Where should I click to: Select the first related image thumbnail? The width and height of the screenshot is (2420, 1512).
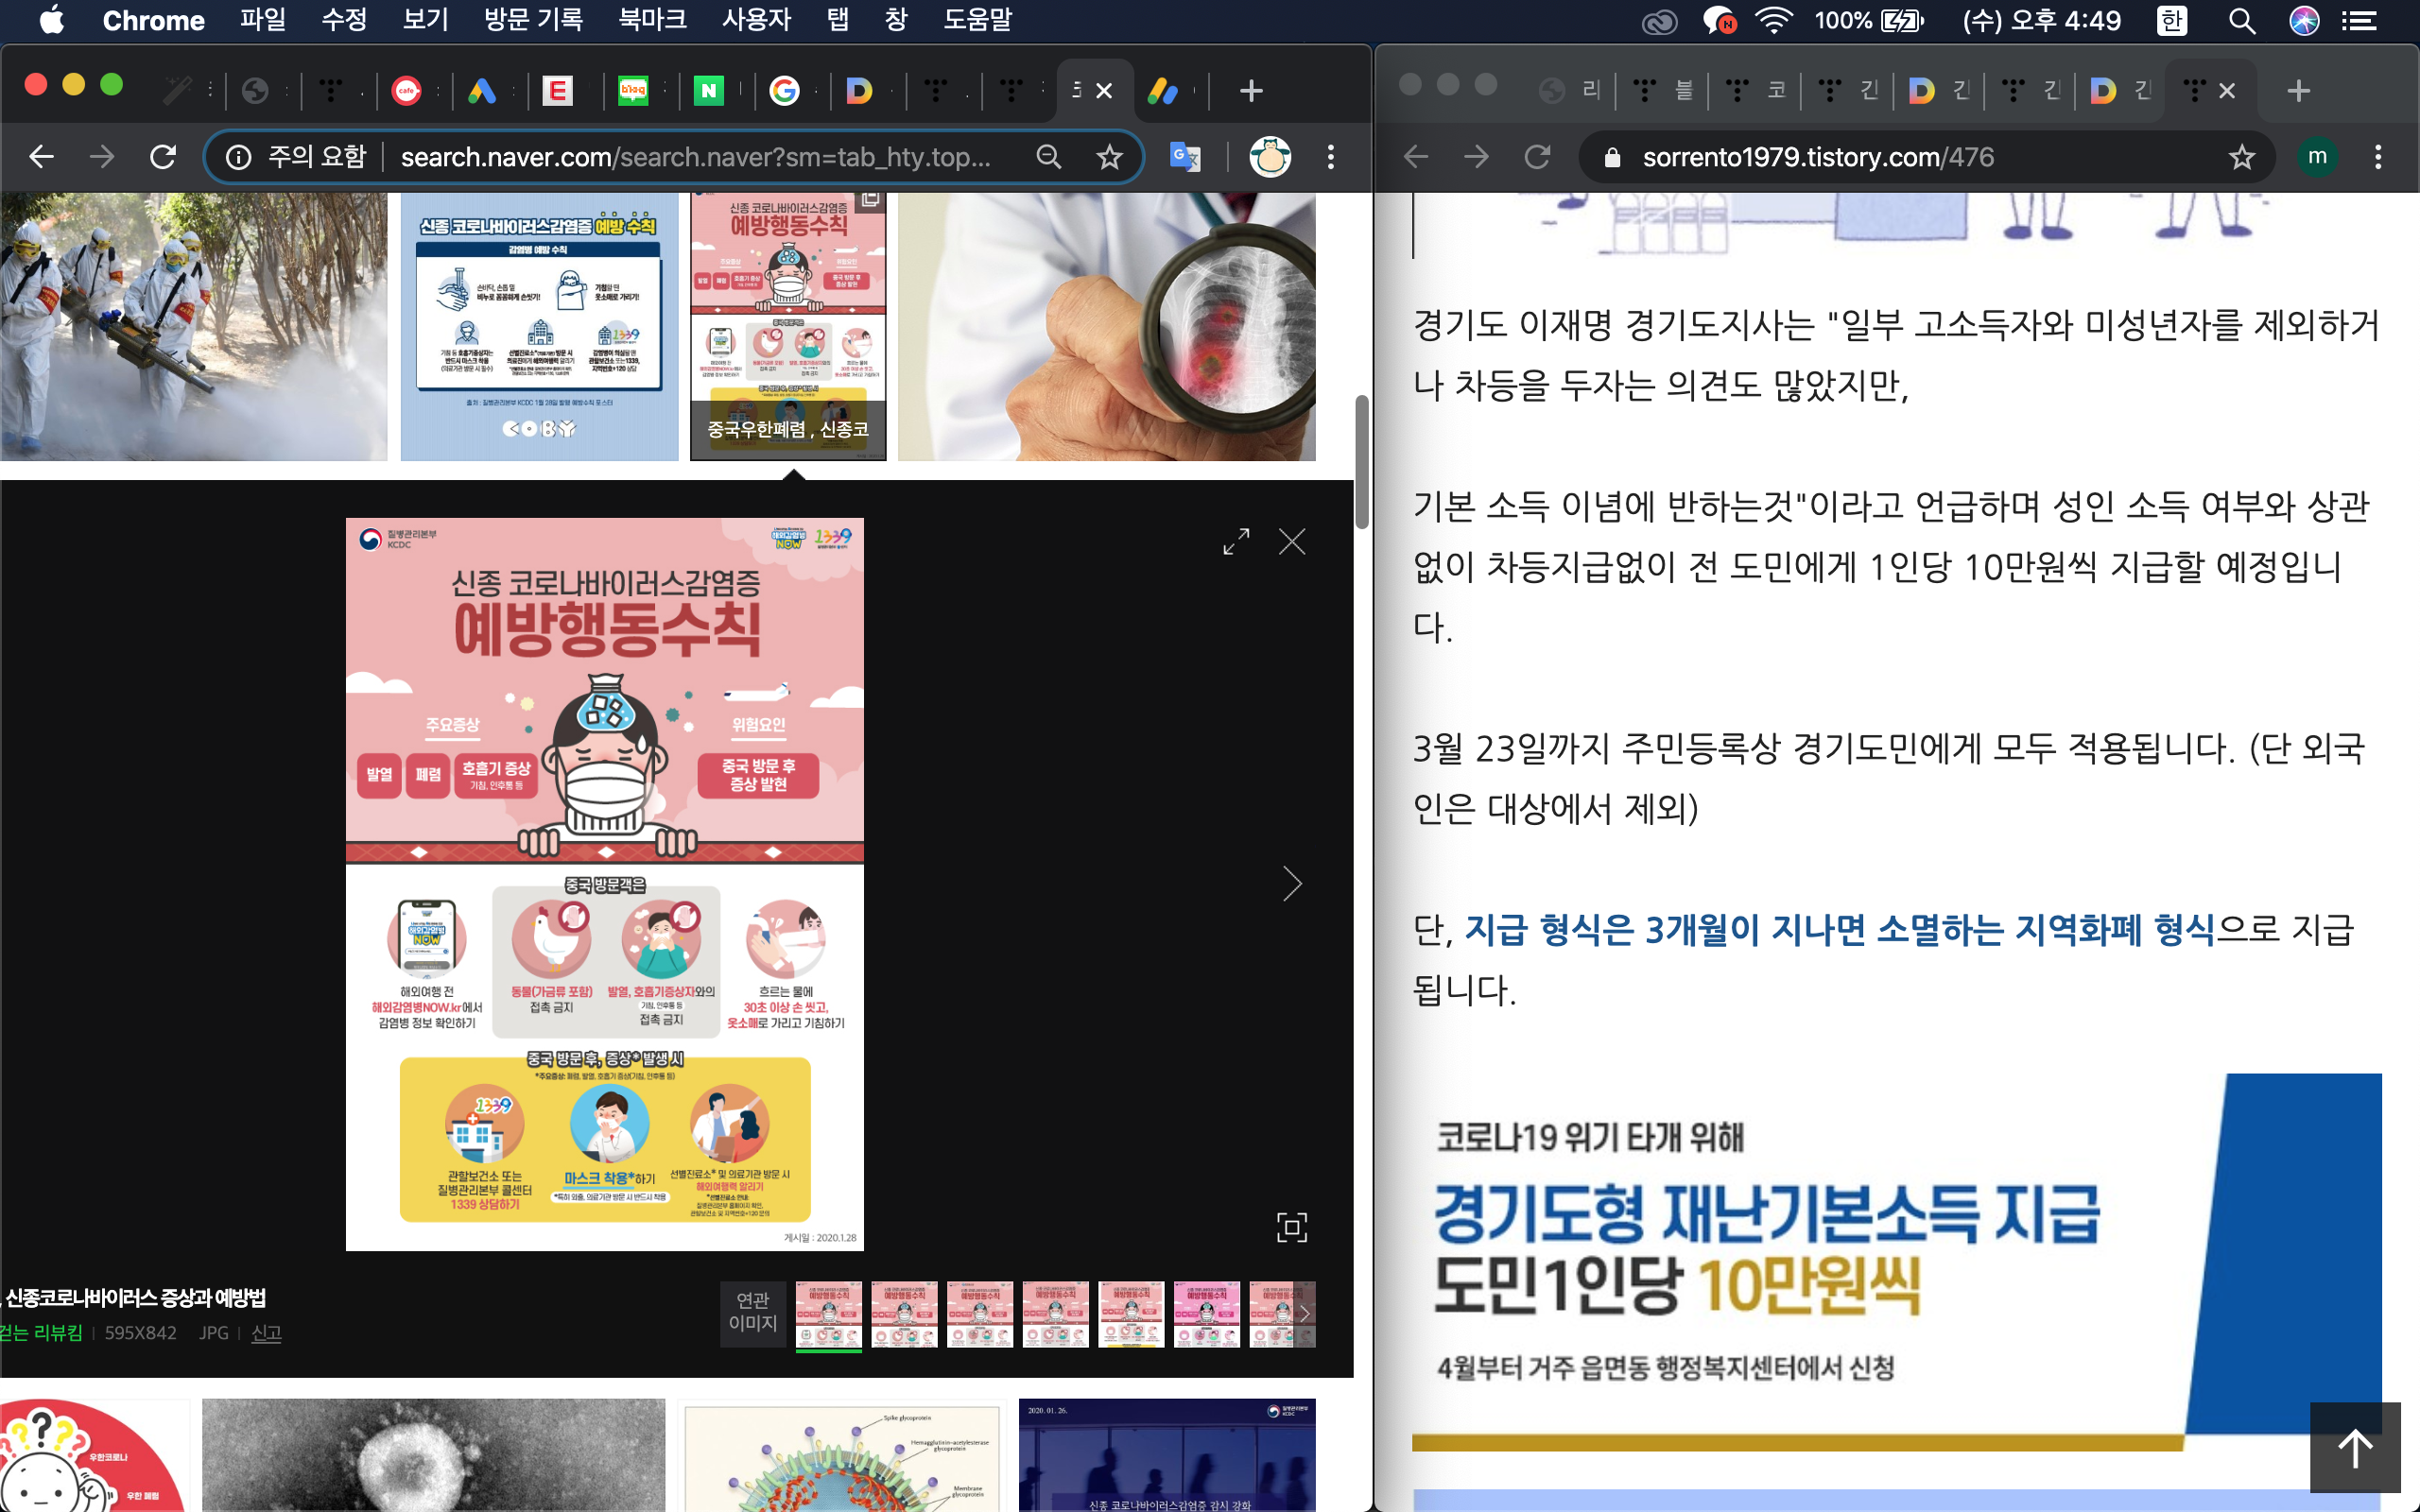click(x=828, y=1314)
